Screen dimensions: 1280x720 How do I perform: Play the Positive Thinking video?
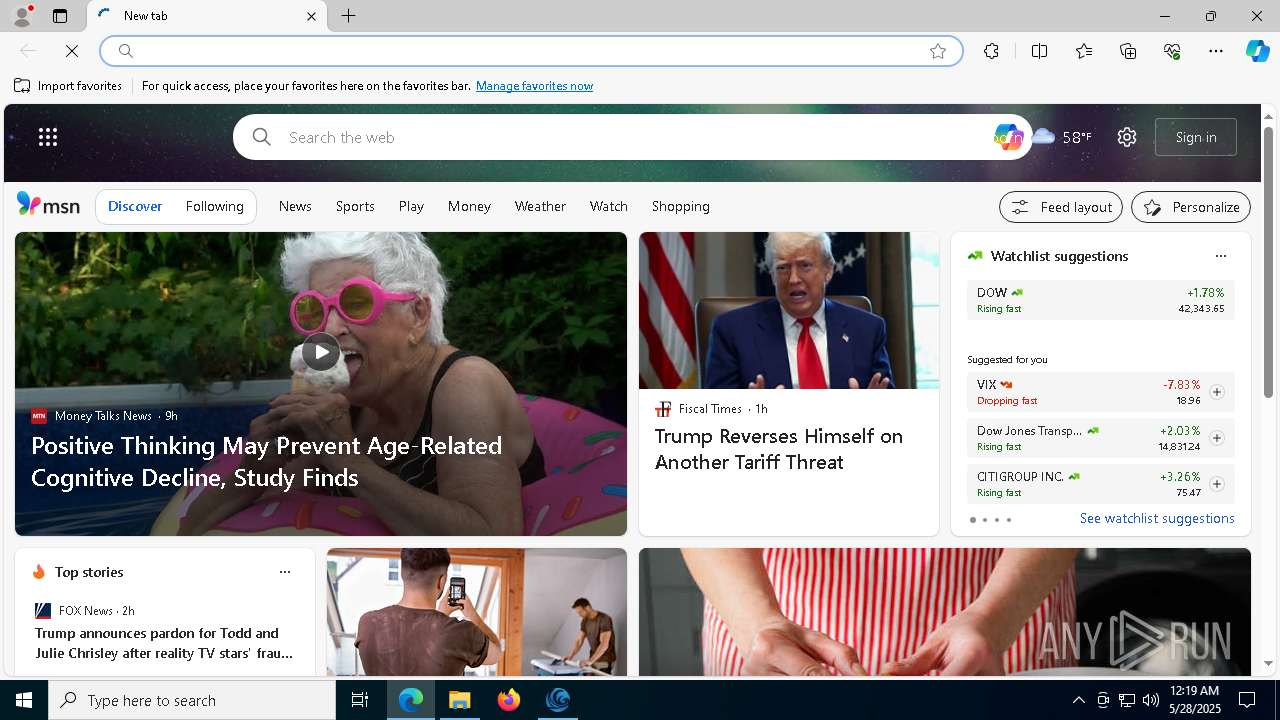(x=320, y=352)
